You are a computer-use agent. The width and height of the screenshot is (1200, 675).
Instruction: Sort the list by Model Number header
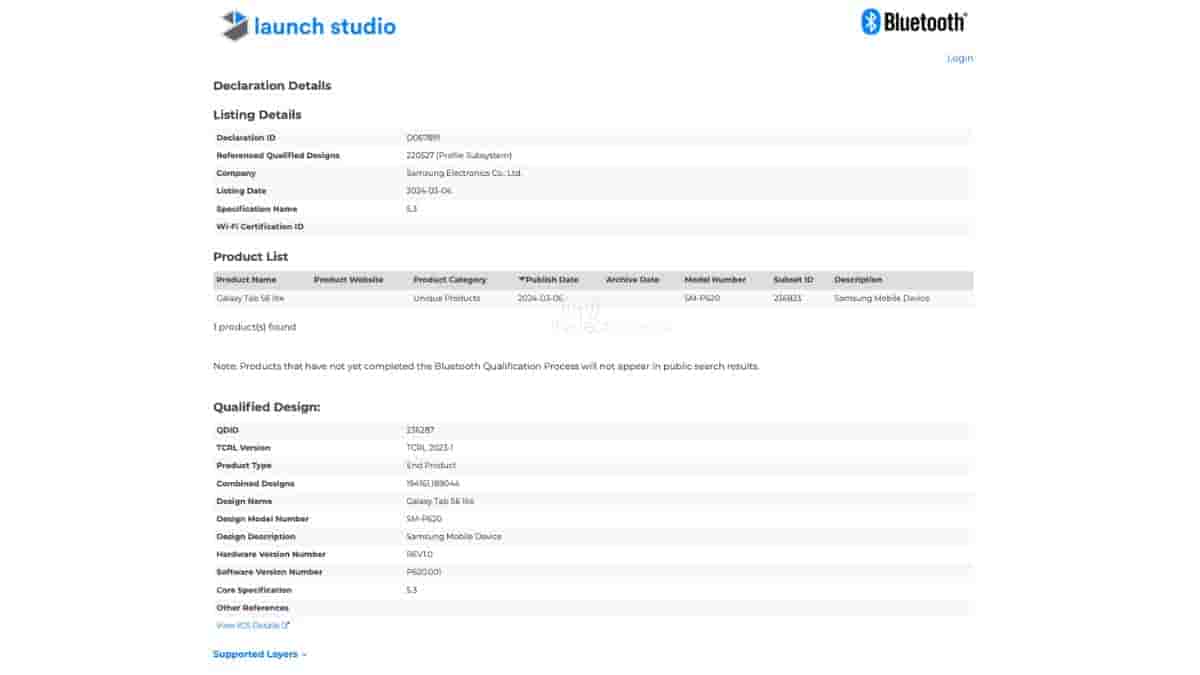click(715, 280)
